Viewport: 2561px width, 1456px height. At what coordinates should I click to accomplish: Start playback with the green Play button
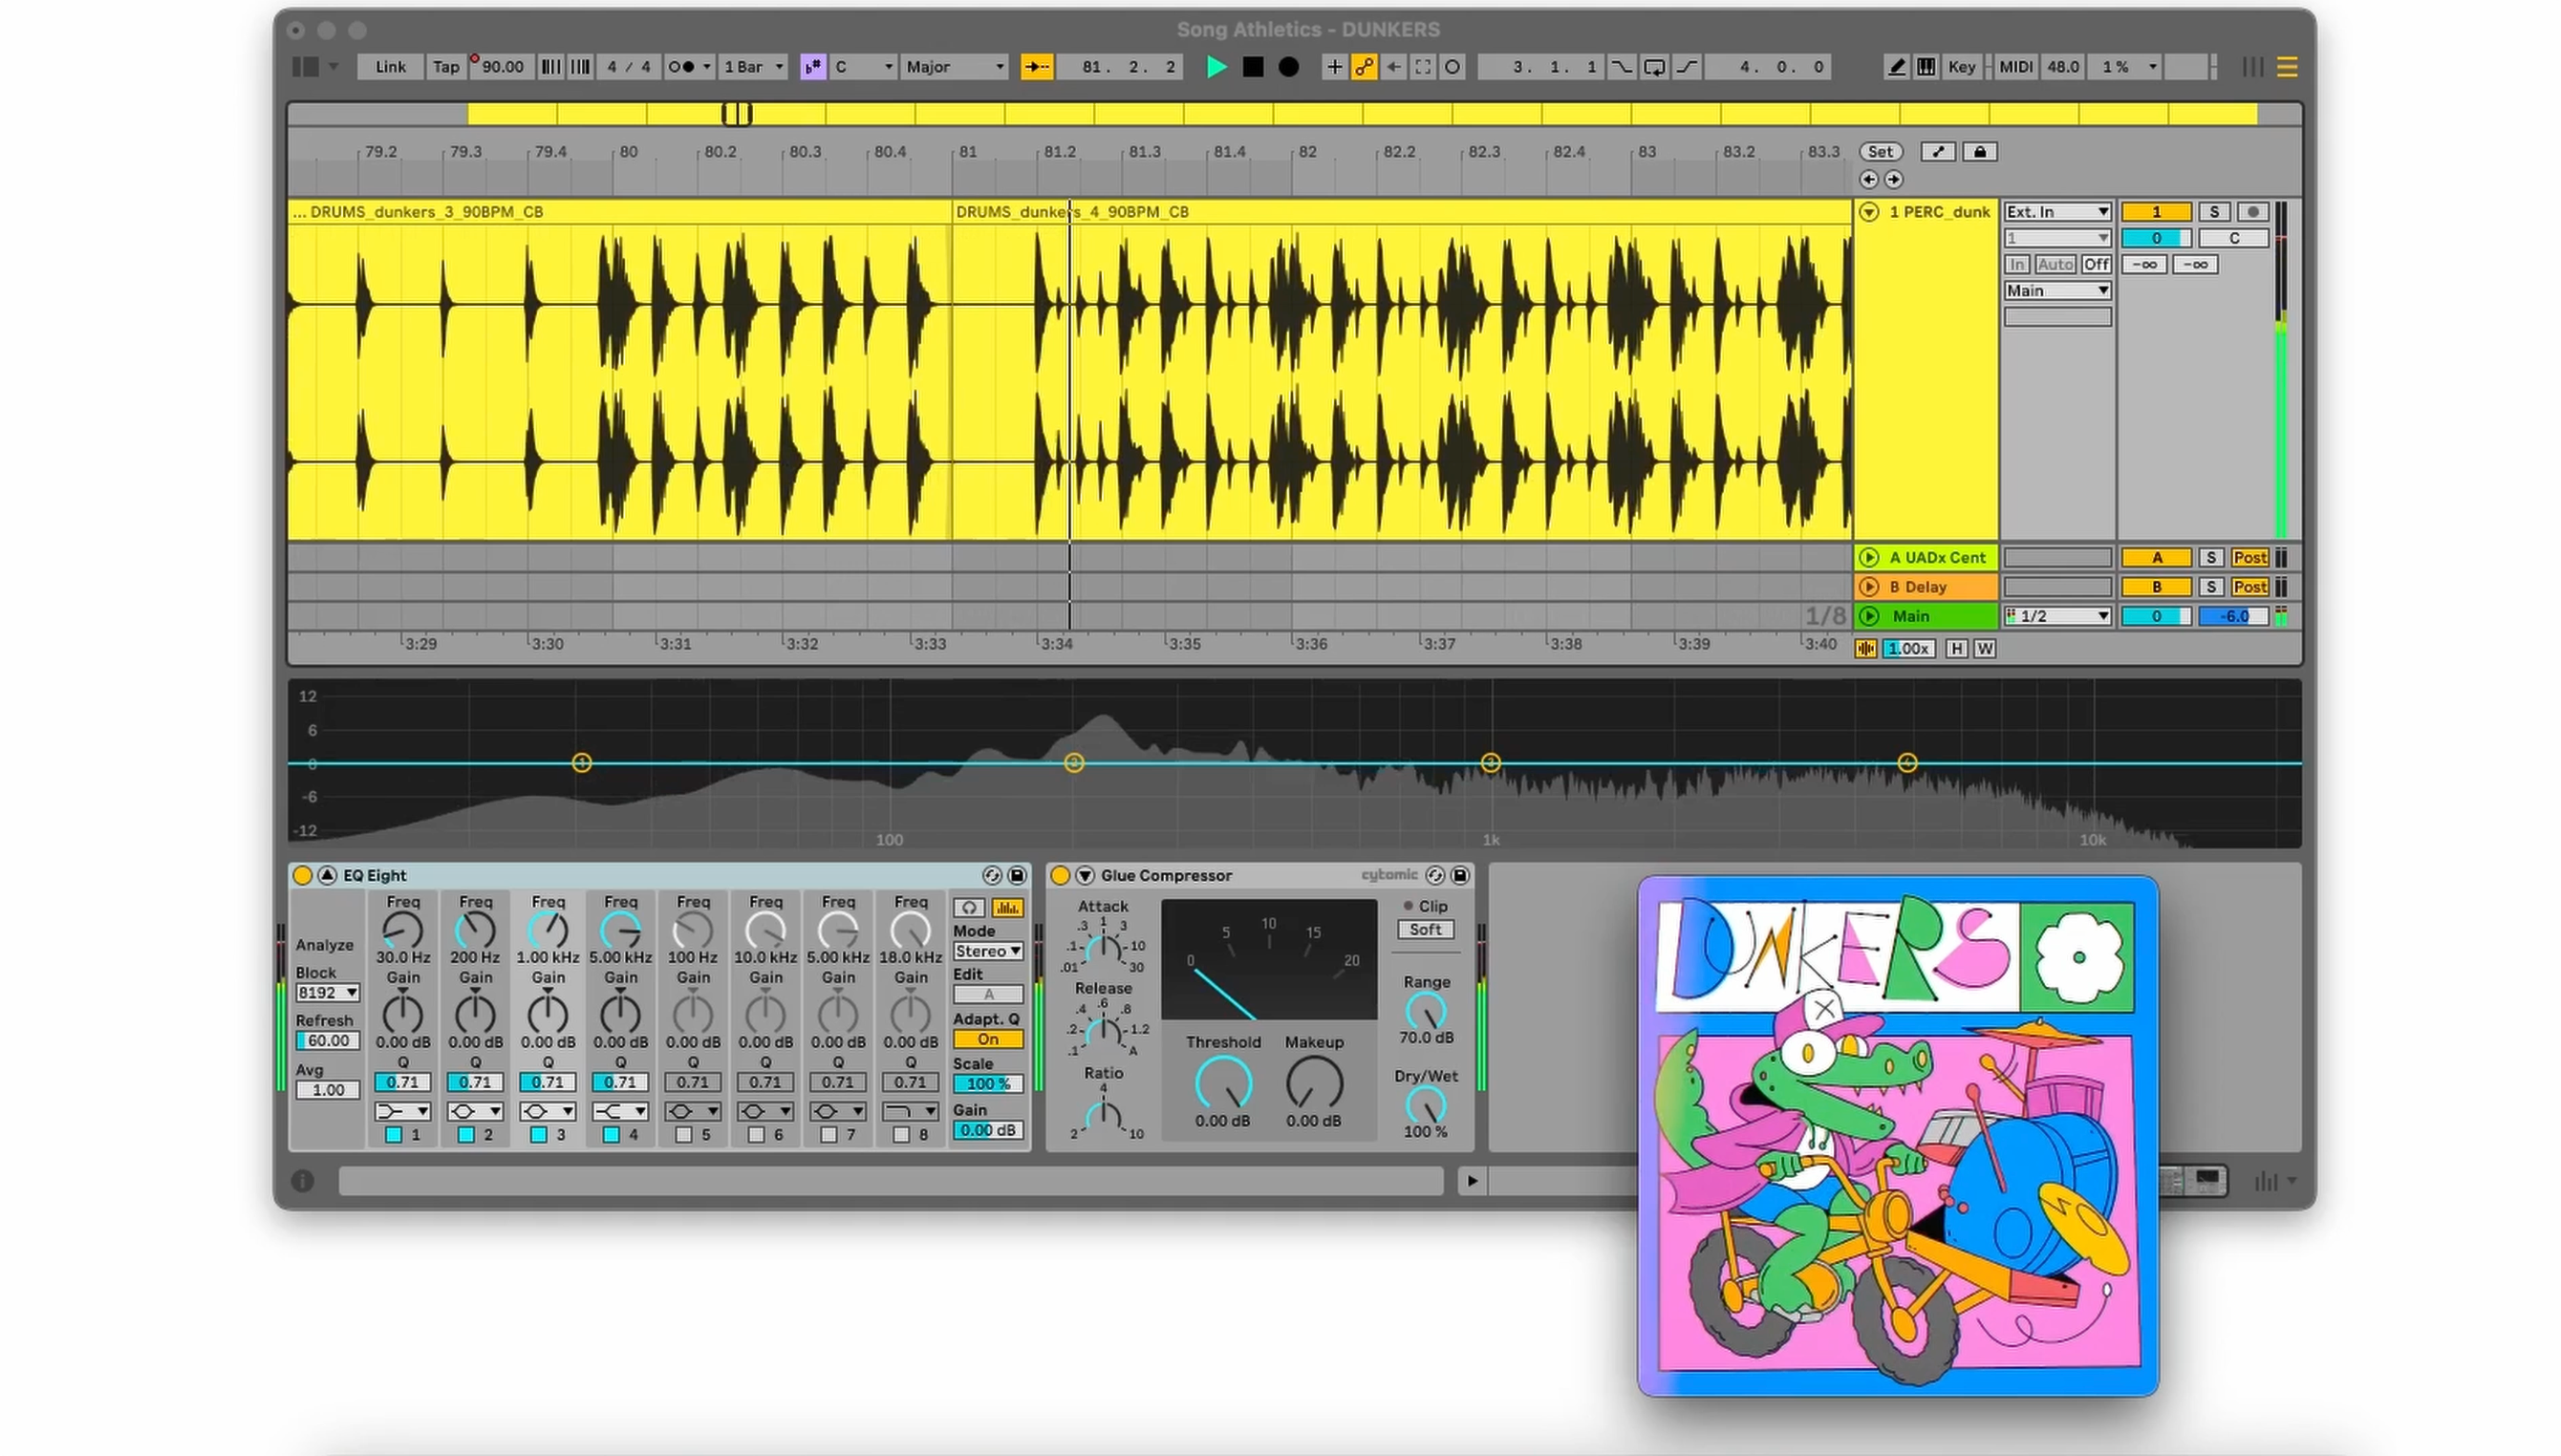point(1216,67)
